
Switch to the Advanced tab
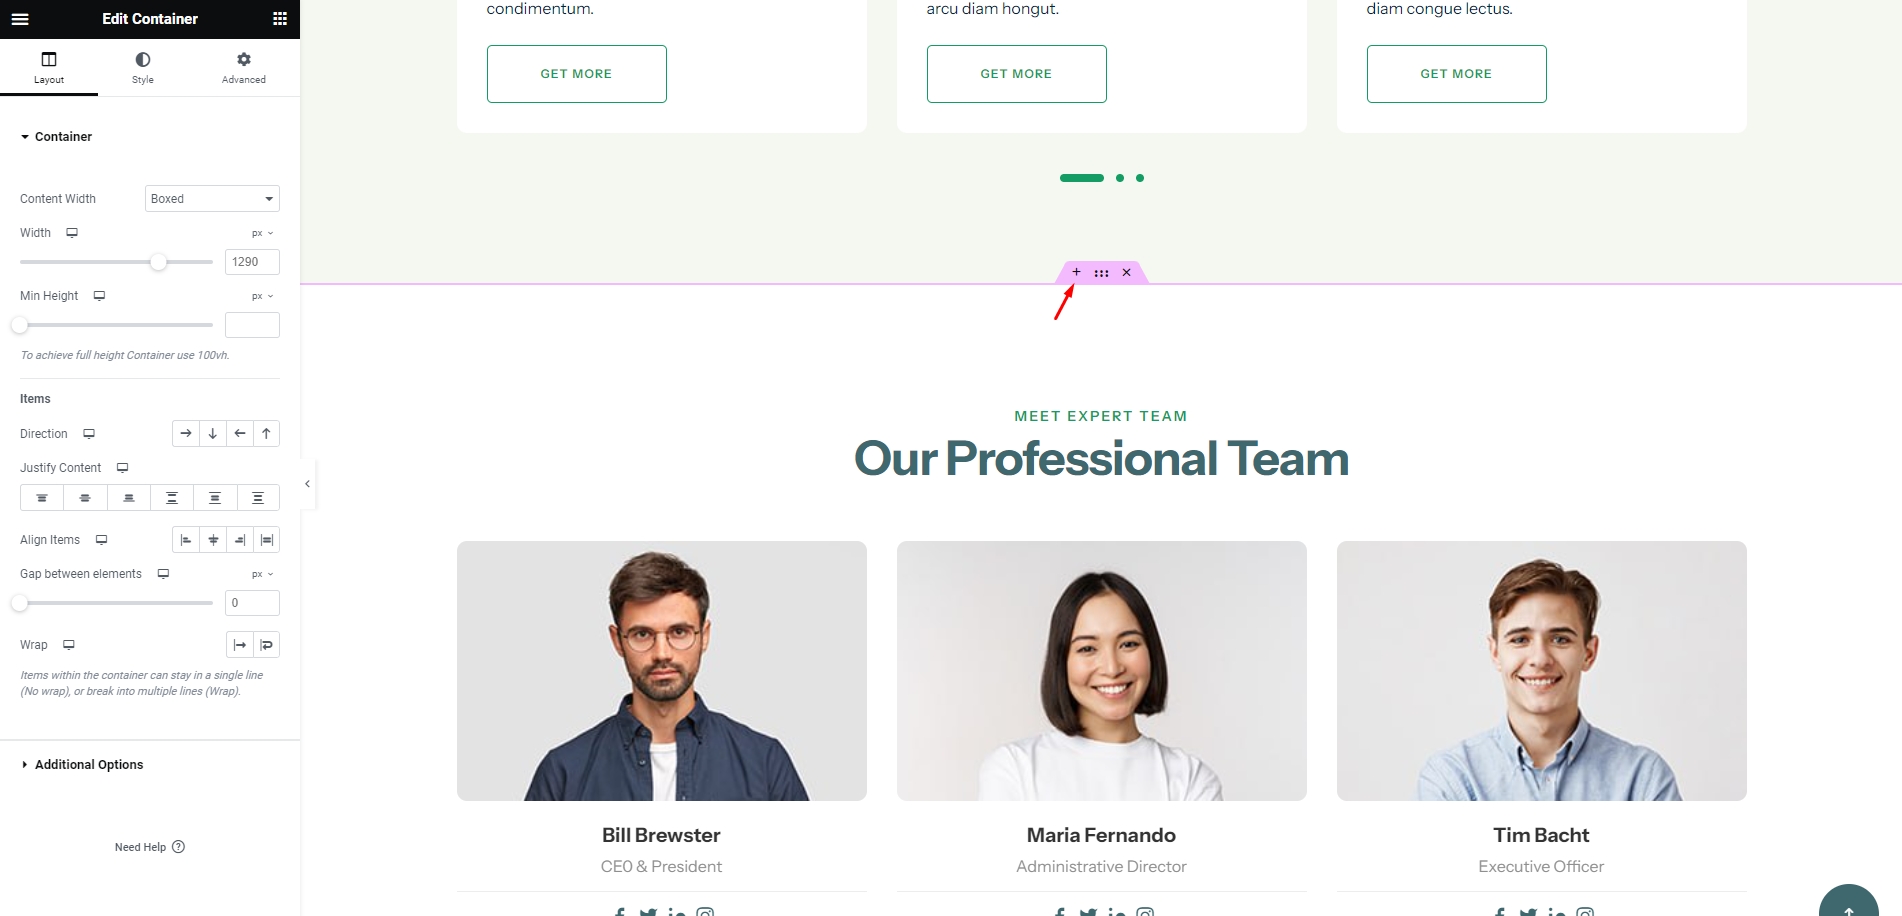[x=244, y=68]
